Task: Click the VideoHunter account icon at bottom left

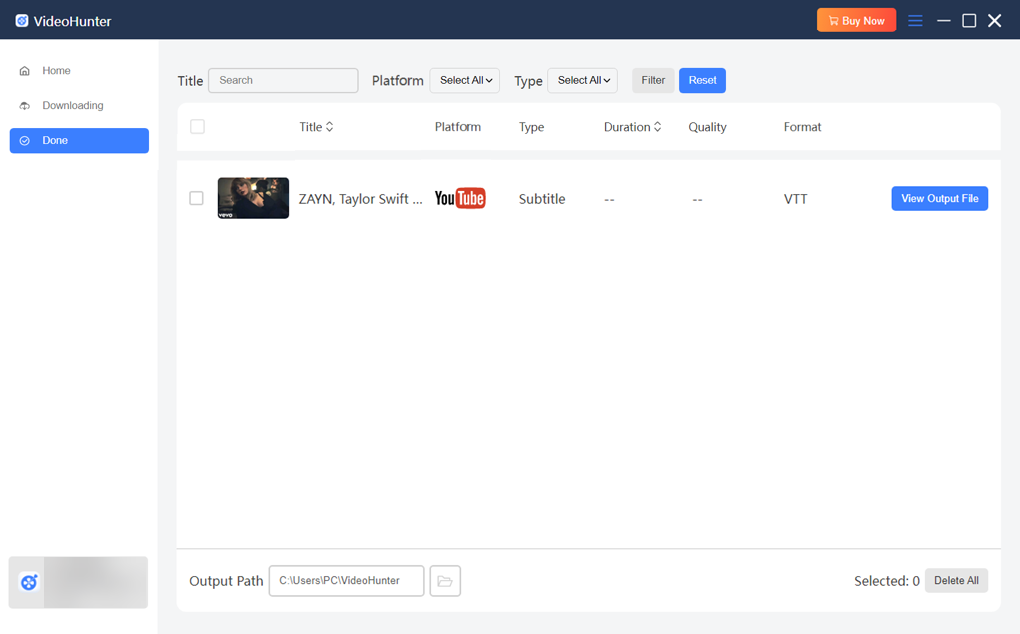Action: 29,582
